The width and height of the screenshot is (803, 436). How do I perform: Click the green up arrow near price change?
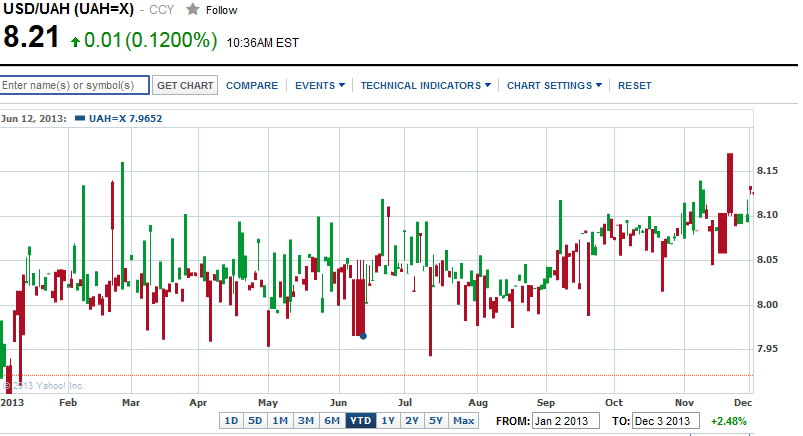coord(75,41)
